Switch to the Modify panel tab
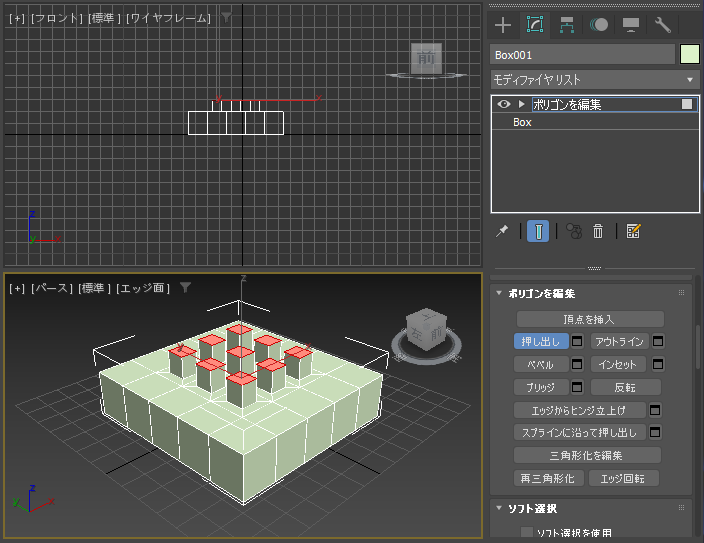 pos(535,24)
